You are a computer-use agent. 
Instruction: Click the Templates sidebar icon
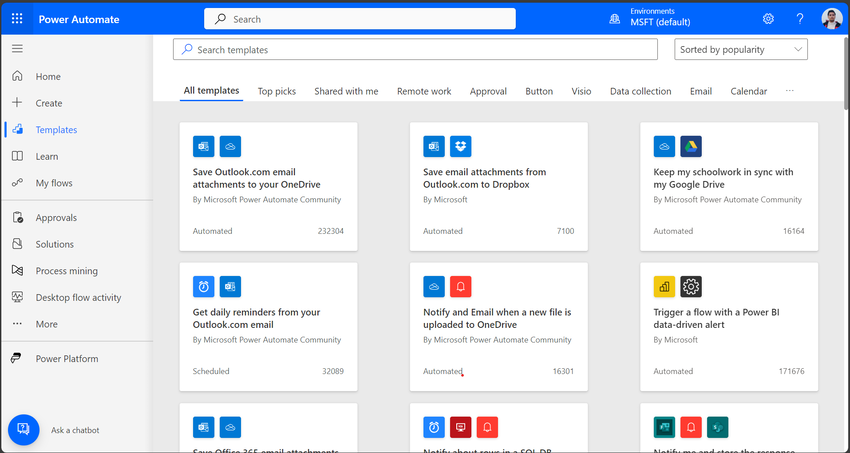tap(17, 129)
